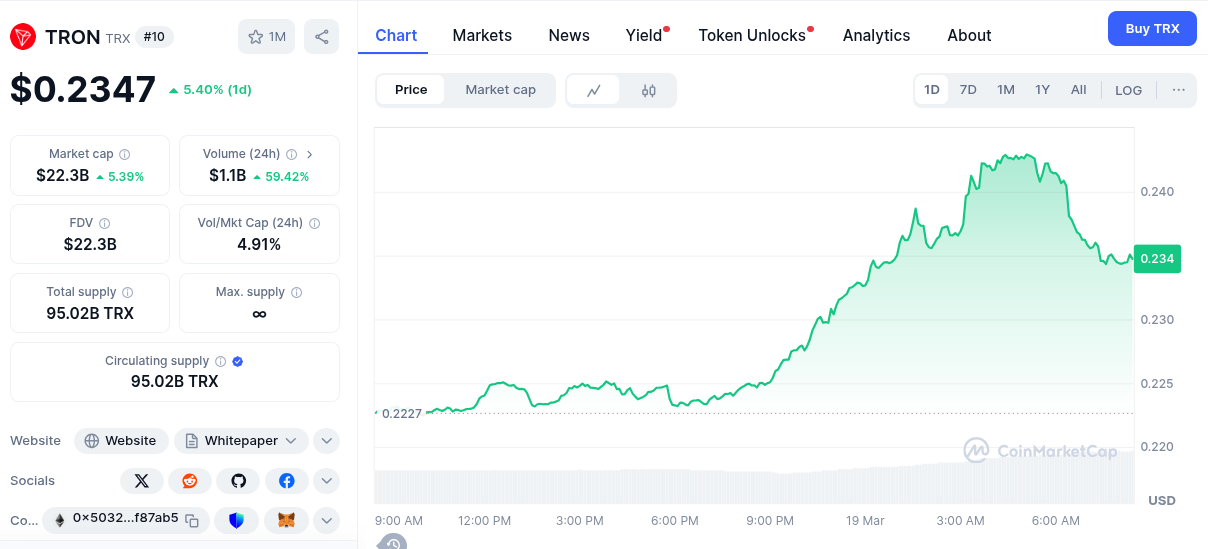This screenshot has width=1208, height=549.
Task: Click the $0.2347 price text
Action: [83, 89]
